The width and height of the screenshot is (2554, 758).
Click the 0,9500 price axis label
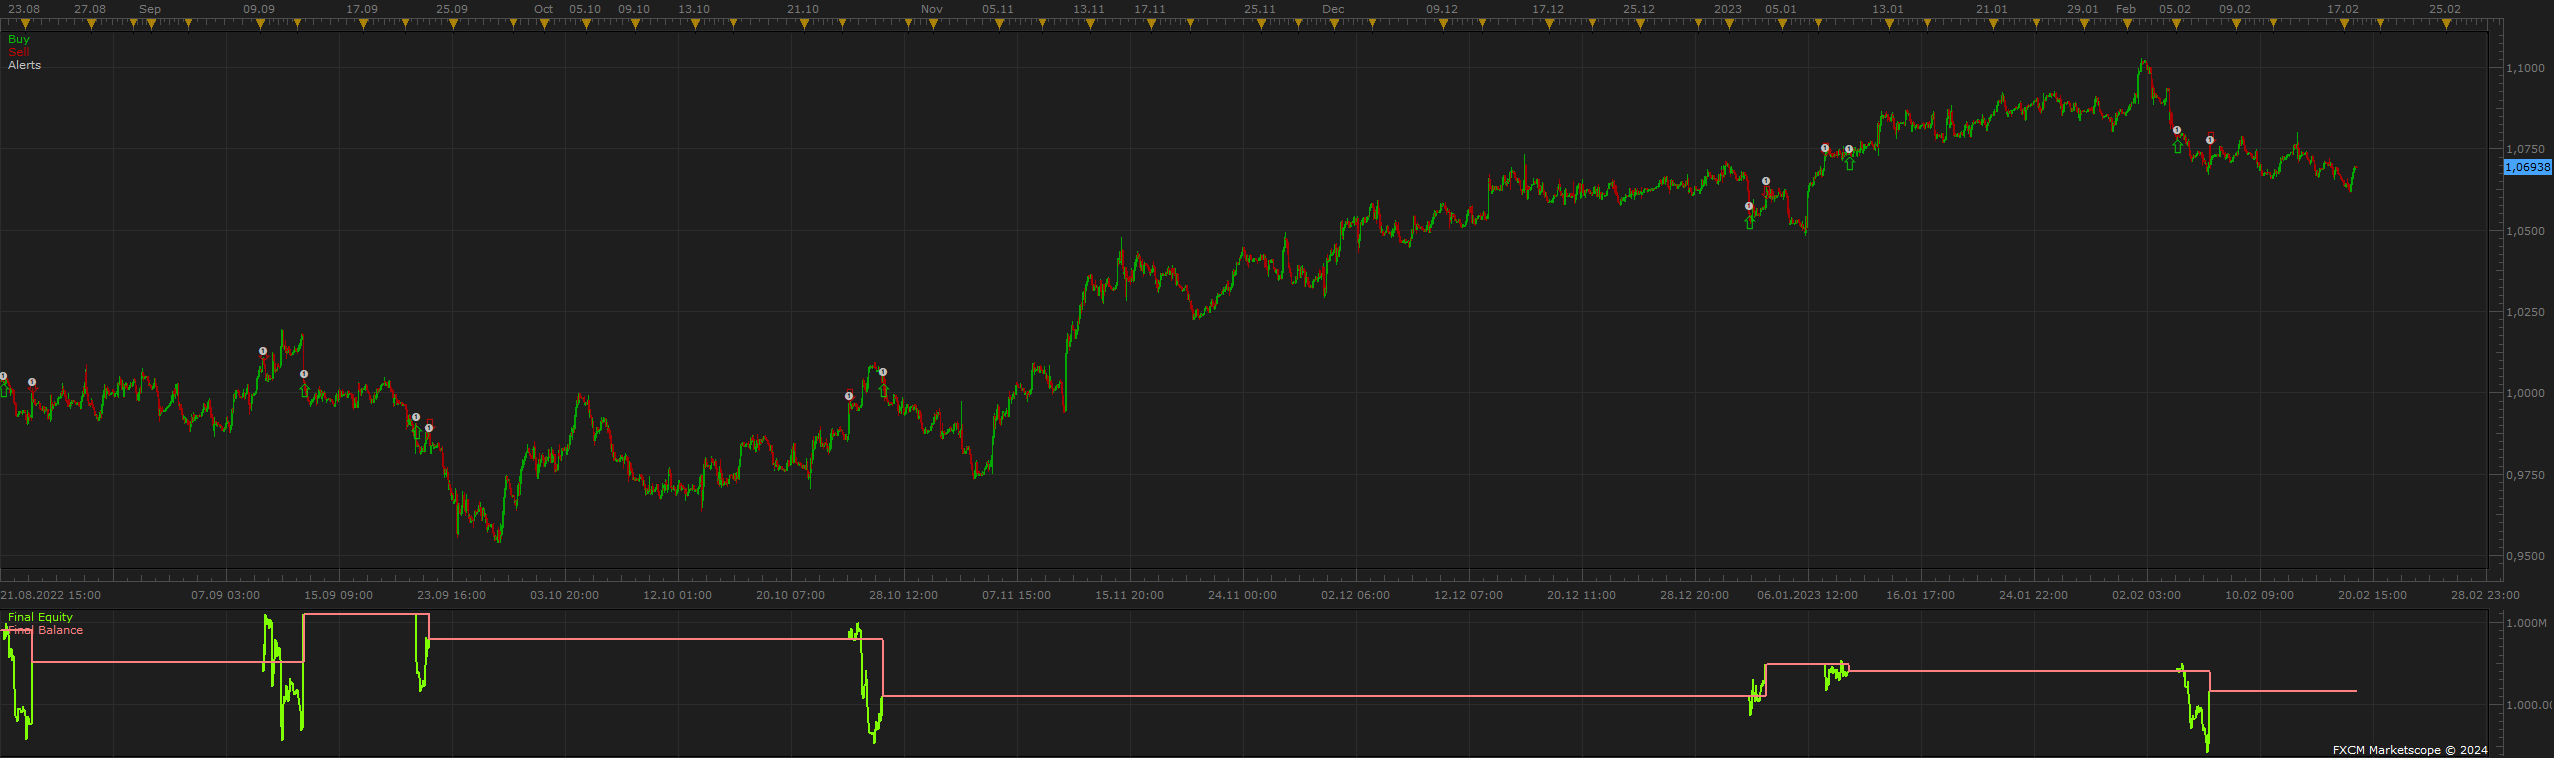[2525, 556]
